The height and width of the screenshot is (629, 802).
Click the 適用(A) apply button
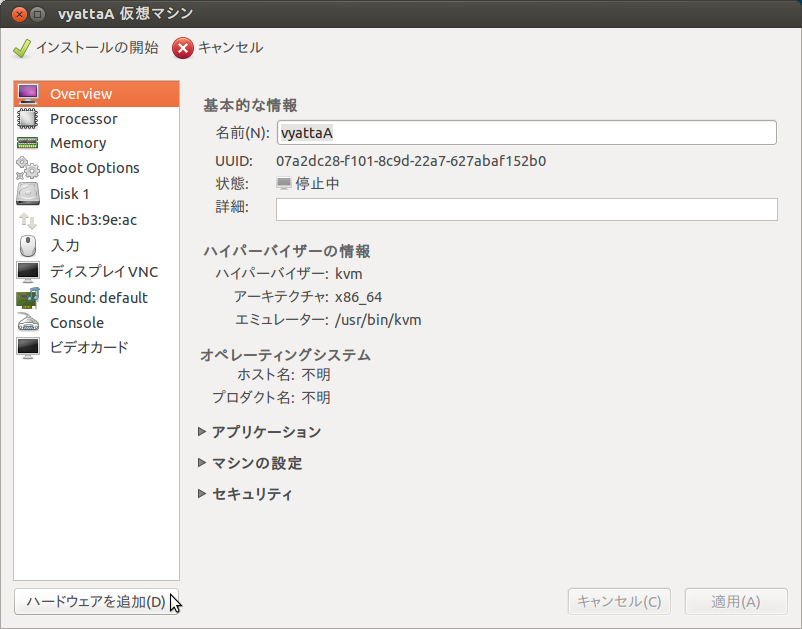pos(735,602)
